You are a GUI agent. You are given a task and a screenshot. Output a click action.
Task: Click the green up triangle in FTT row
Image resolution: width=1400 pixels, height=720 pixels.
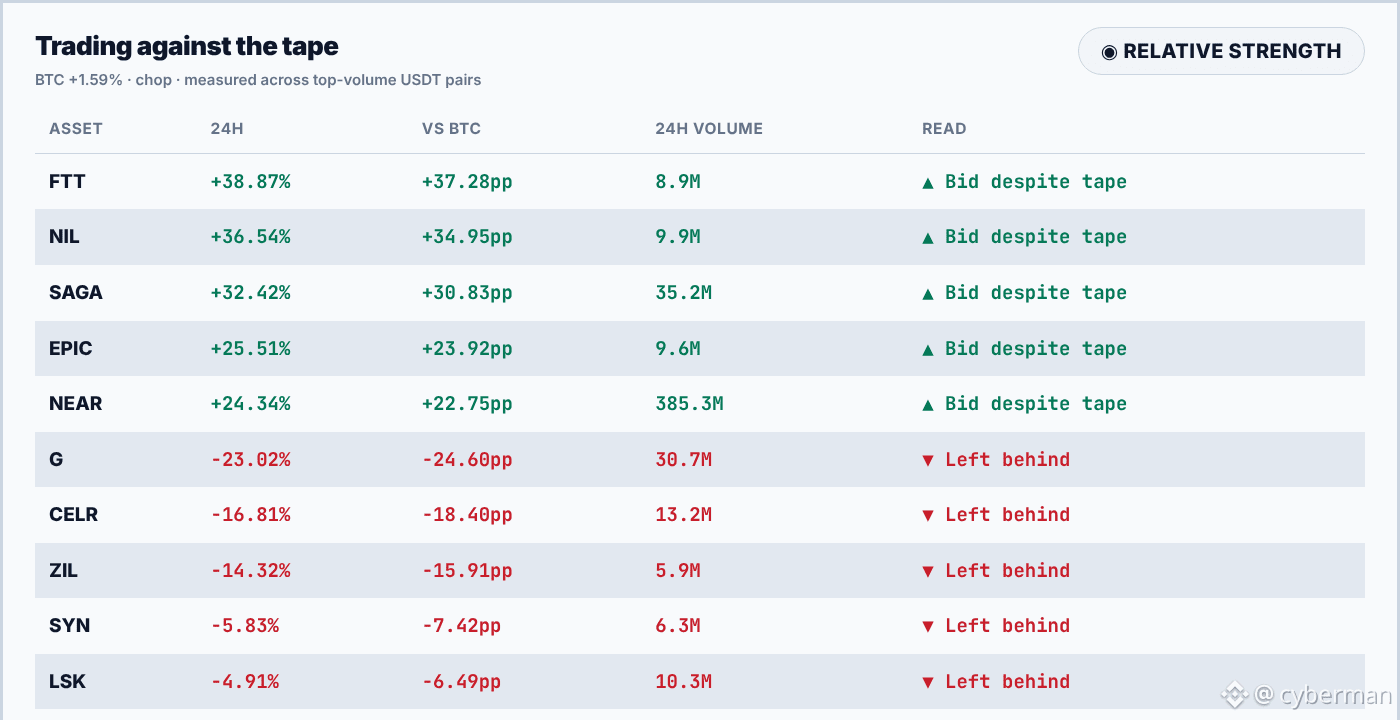coord(928,182)
